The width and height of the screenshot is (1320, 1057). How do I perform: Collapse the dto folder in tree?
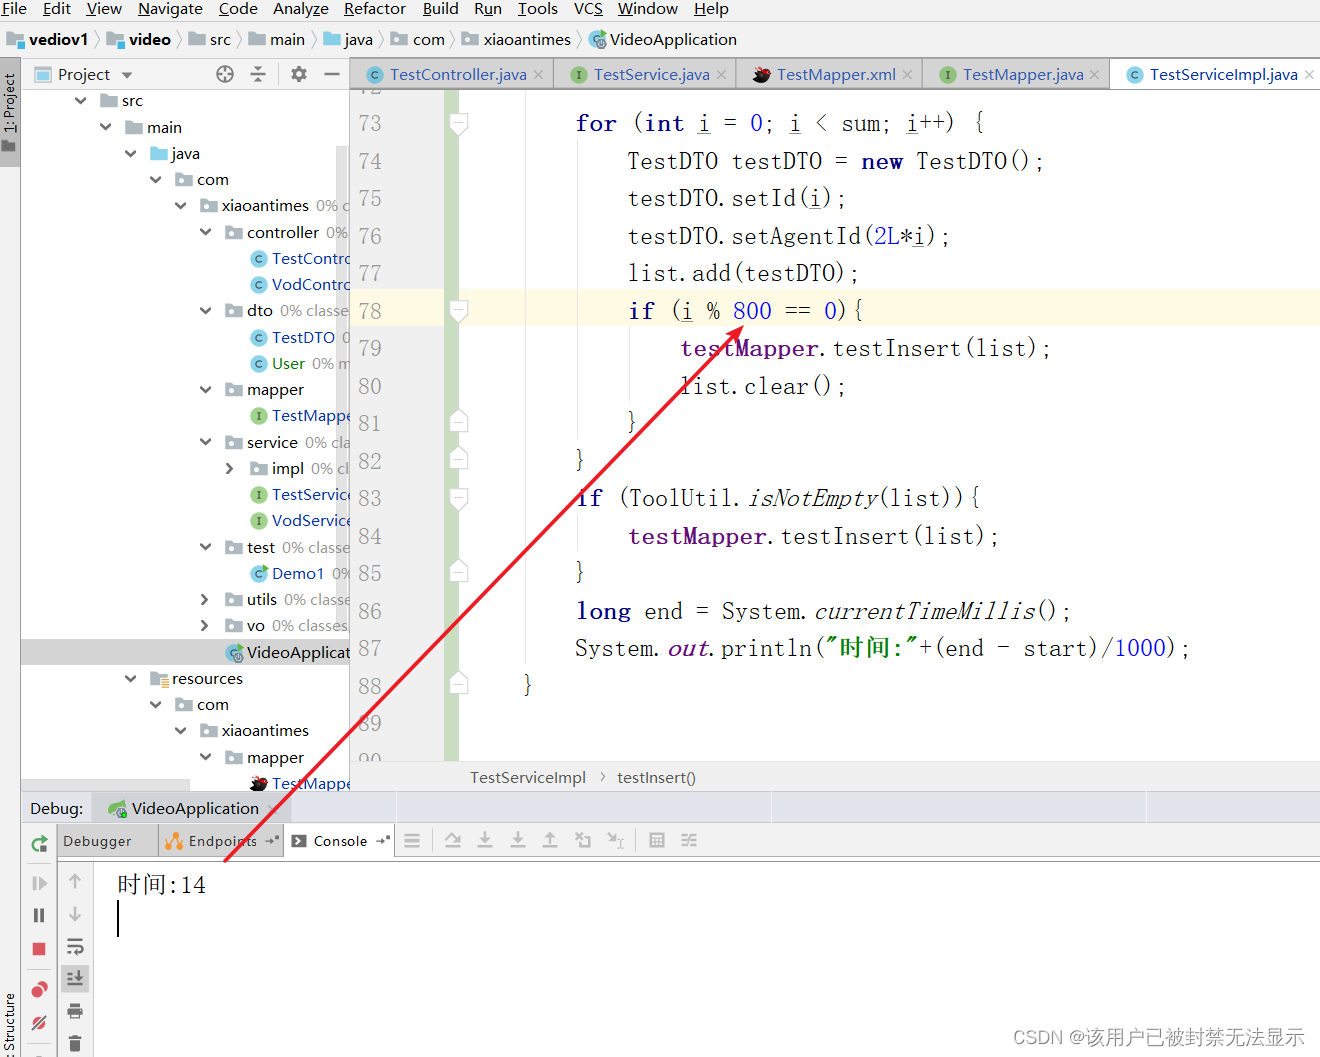coord(205,311)
